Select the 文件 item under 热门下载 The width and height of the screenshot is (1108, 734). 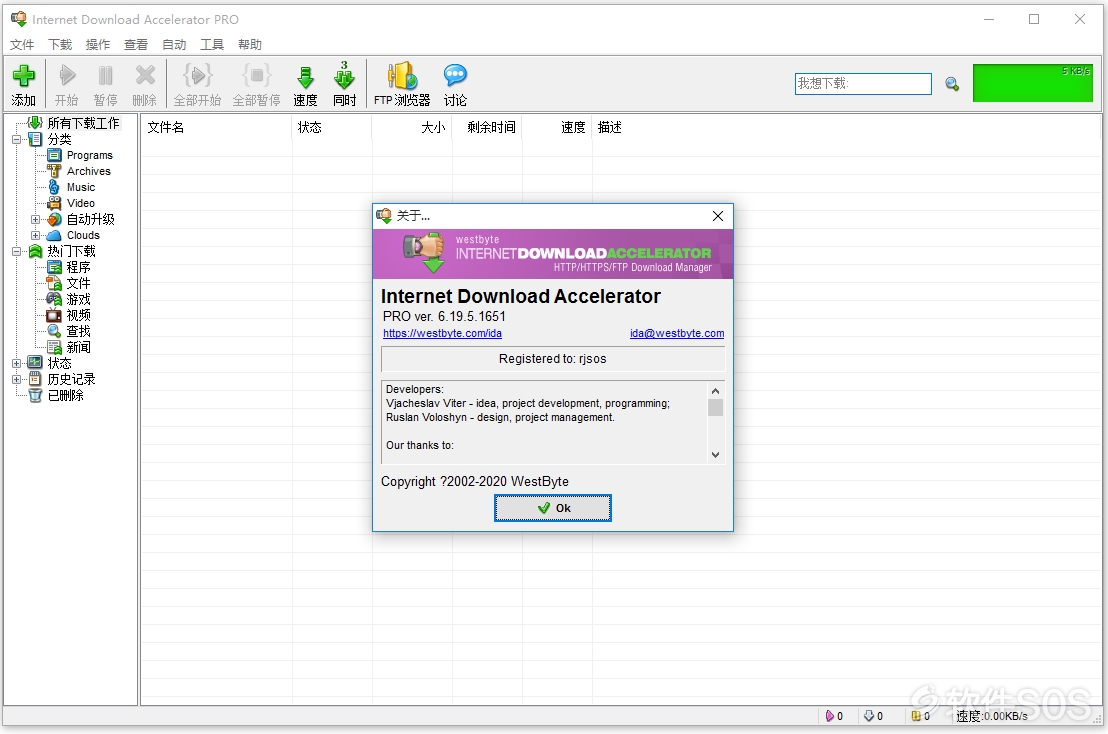pos(78,283)
